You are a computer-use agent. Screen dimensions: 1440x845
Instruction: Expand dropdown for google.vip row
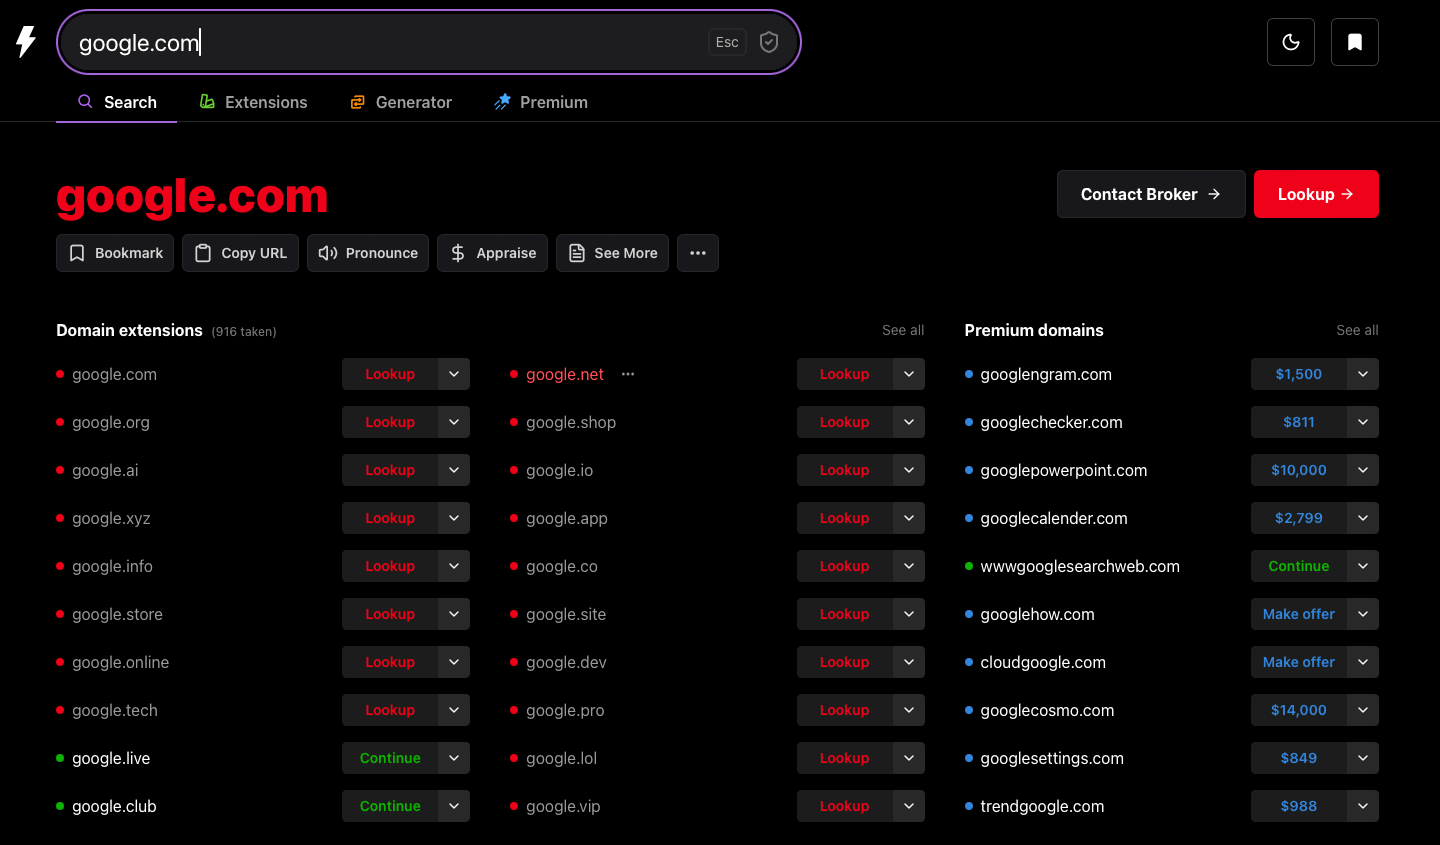909,806
